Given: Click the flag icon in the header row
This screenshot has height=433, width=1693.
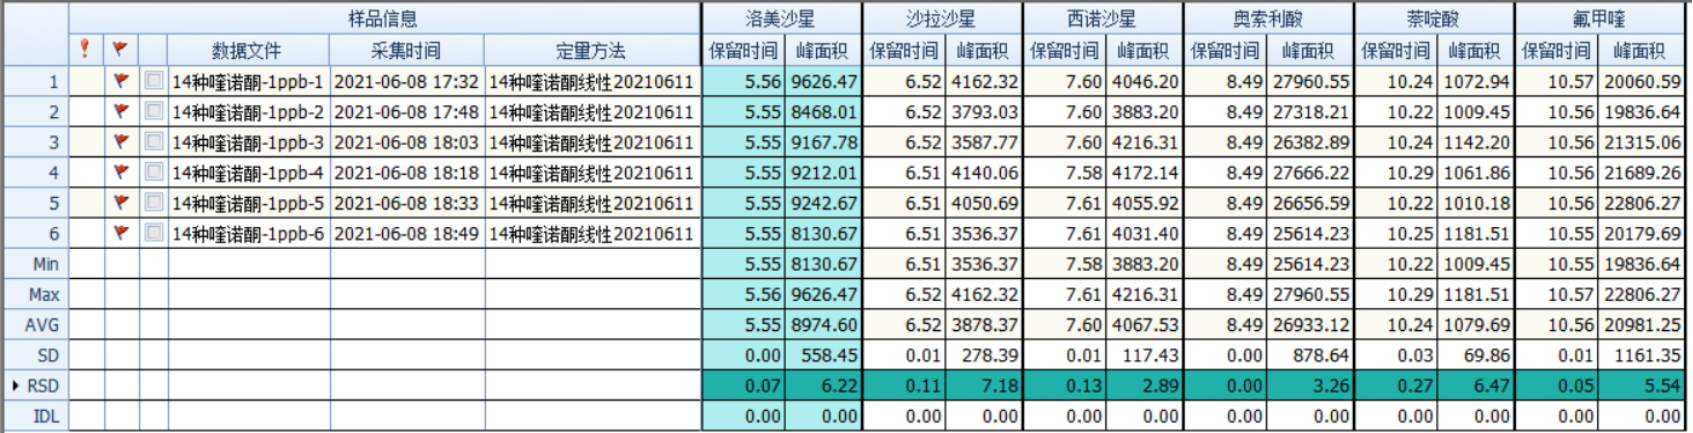Looking at the screenshot, I should tap(121, 49).
